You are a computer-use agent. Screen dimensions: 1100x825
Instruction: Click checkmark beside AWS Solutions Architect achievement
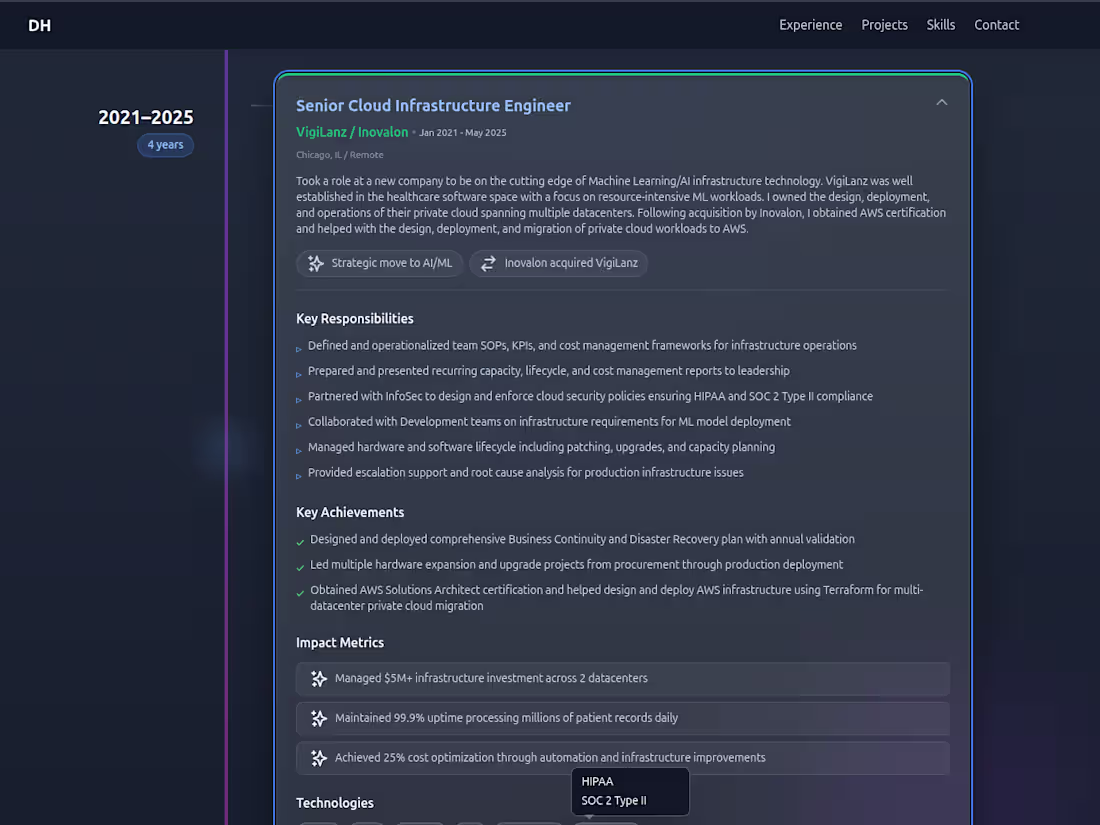click(300, 593)
